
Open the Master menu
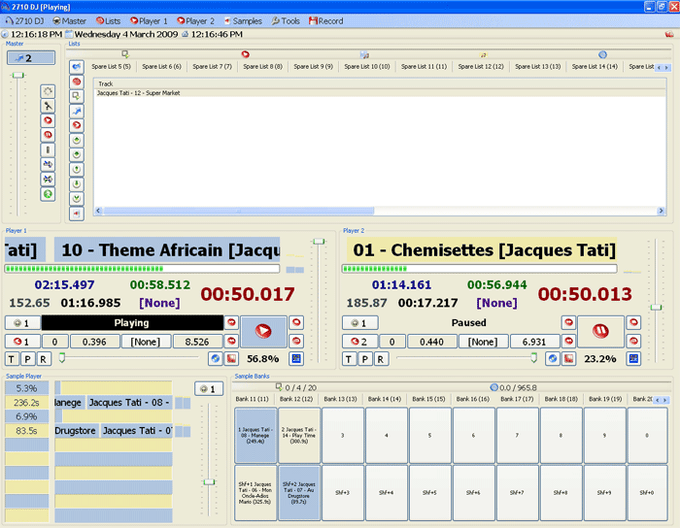[x=69, y=21]
